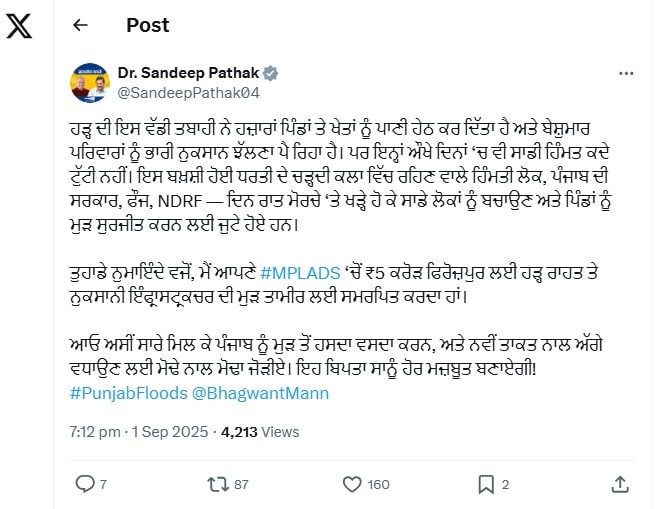The width and height of the screenshot is (658, 509).
Task: Open the @SandeepPathak04 handle link
Action: pyautogui.click(x=189, y=92)
